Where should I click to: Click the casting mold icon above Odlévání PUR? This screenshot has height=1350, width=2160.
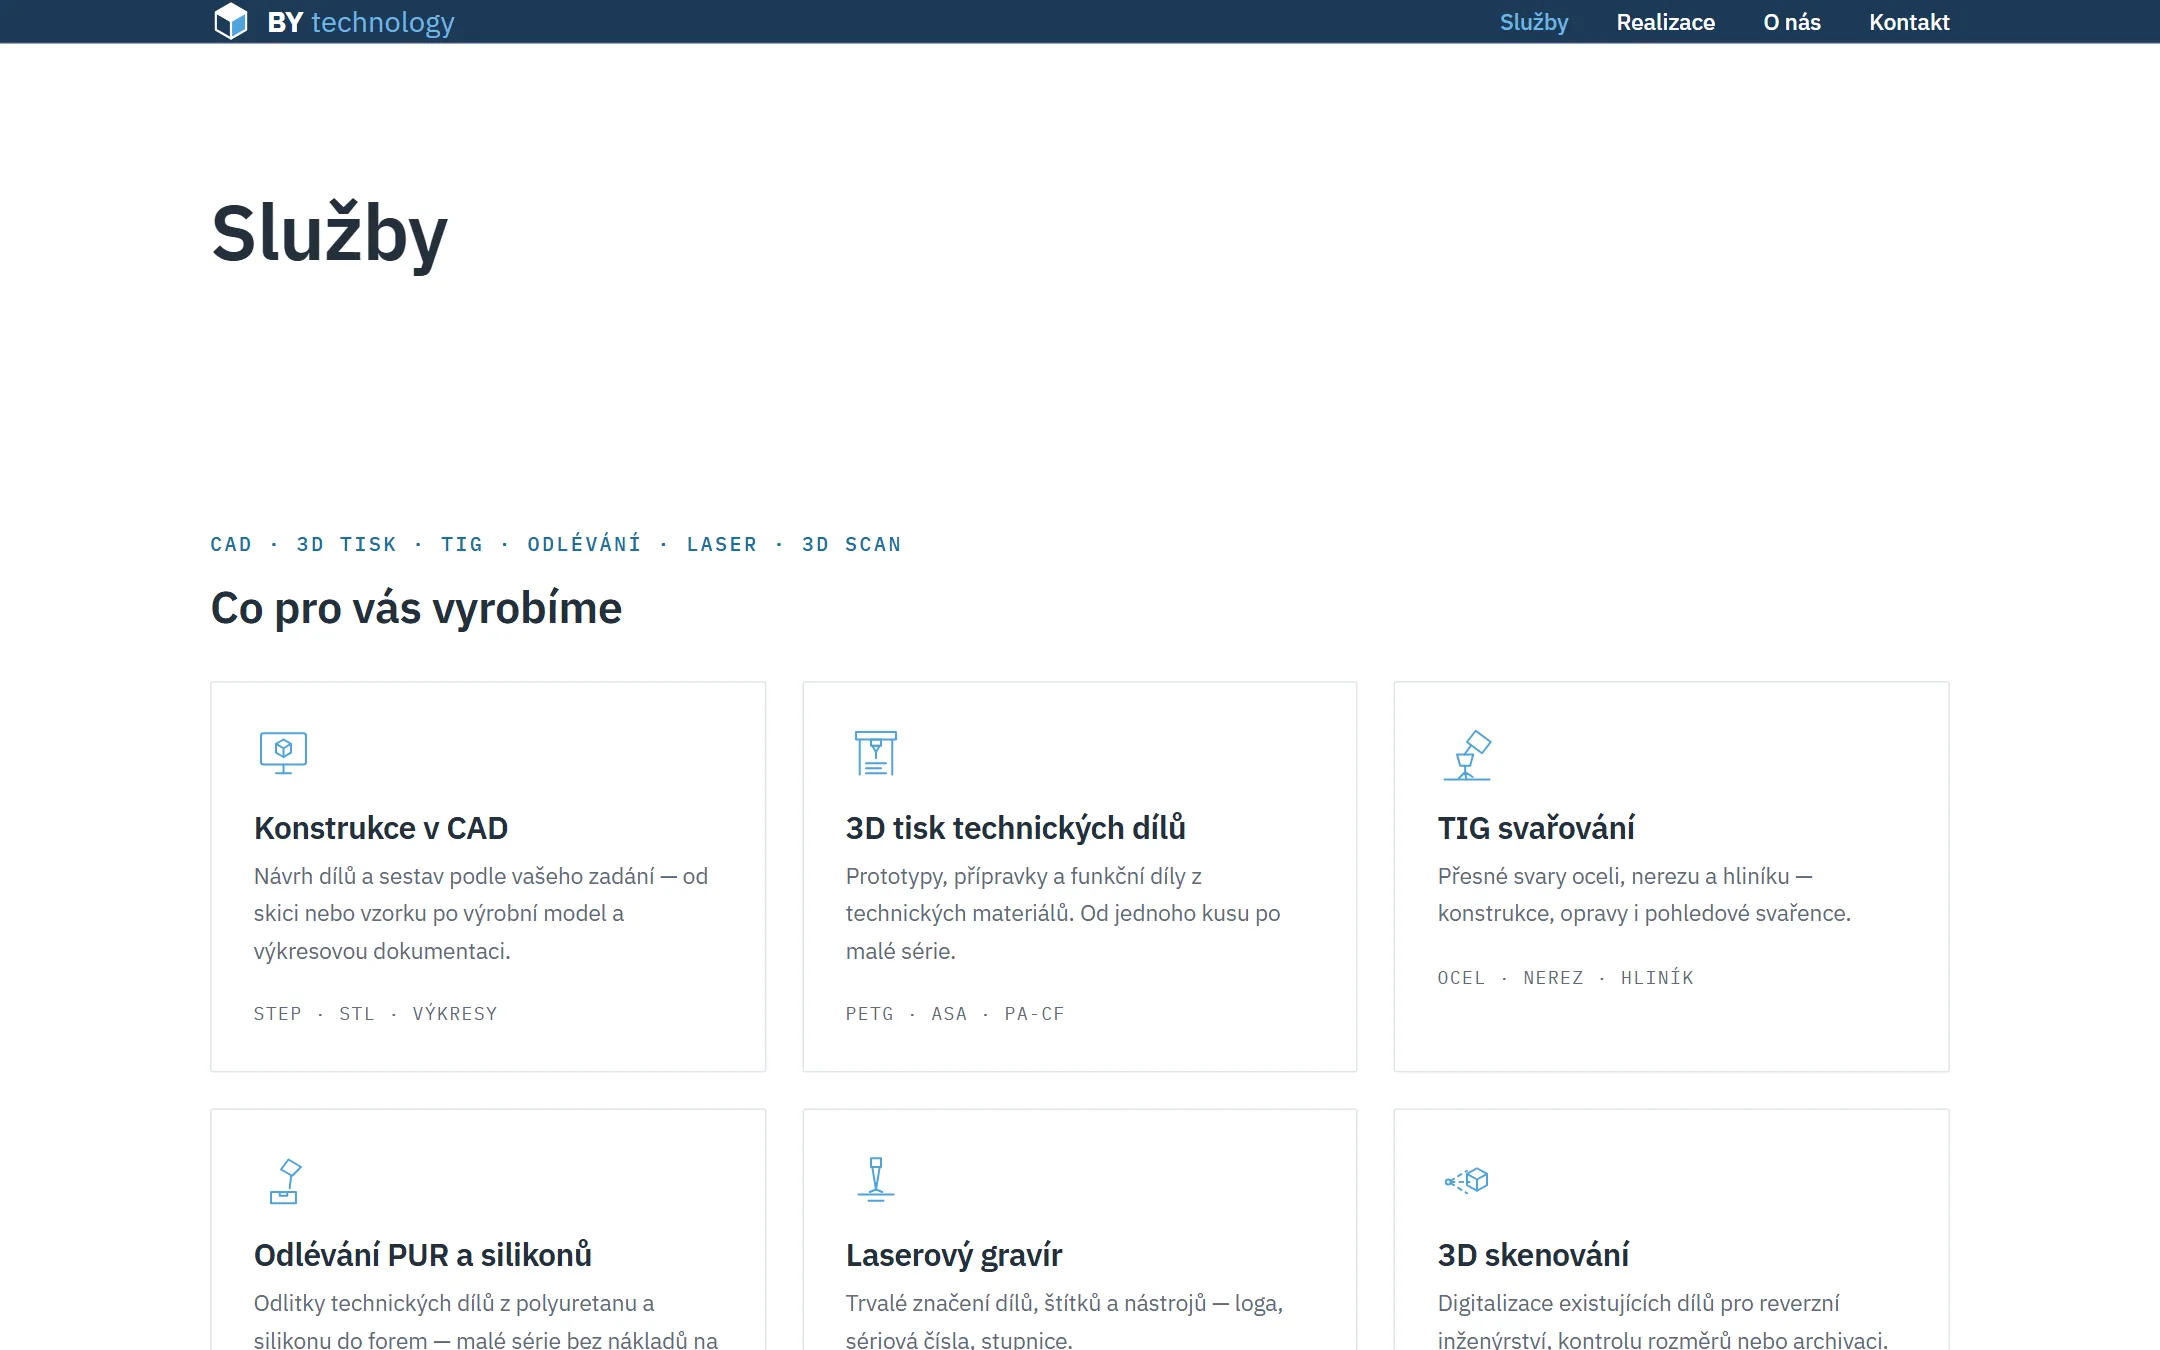pos(286,1181)
